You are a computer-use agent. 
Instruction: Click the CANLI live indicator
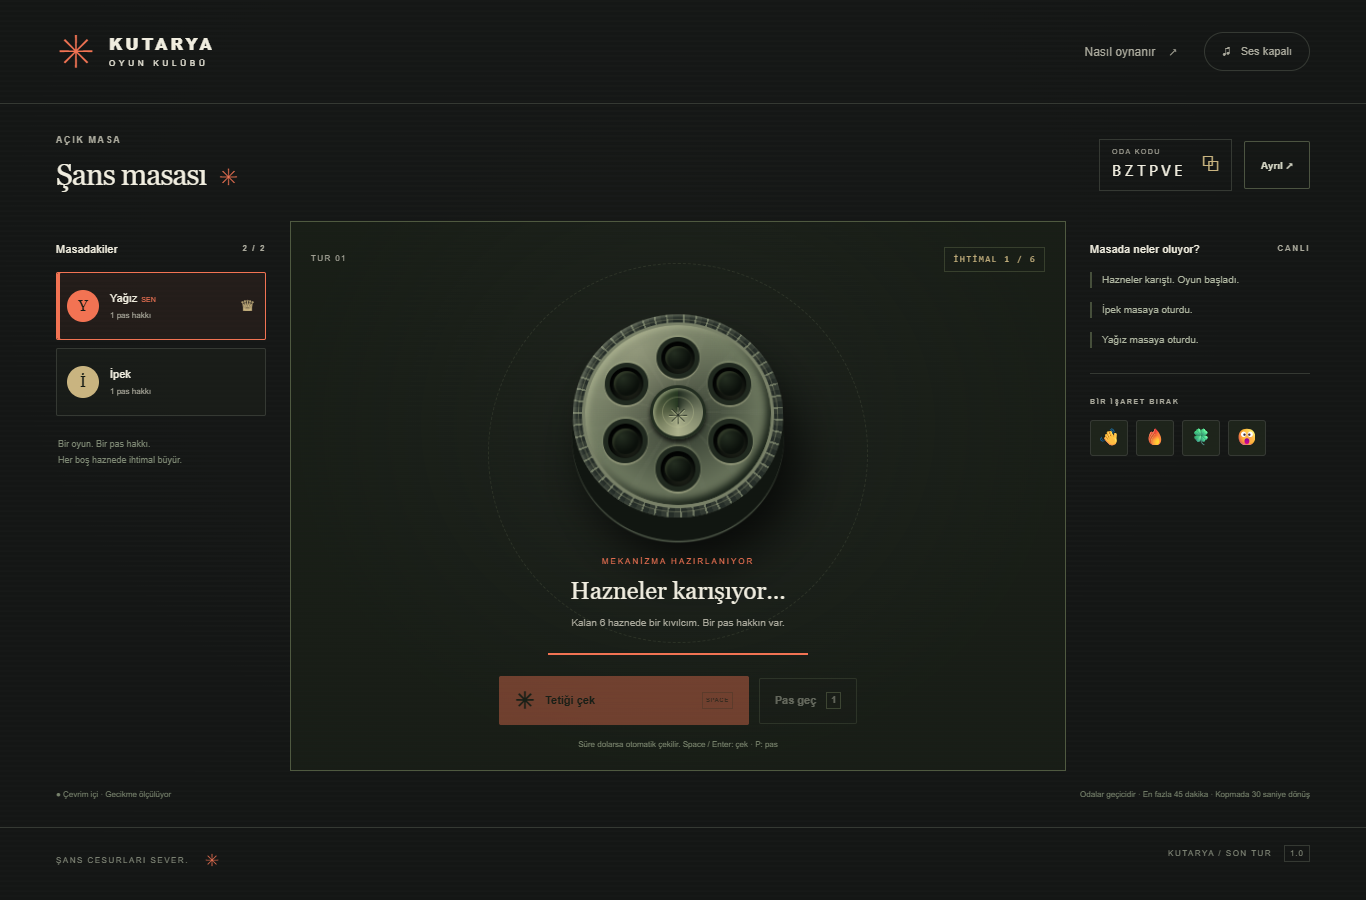click(x=1293, y=248)
